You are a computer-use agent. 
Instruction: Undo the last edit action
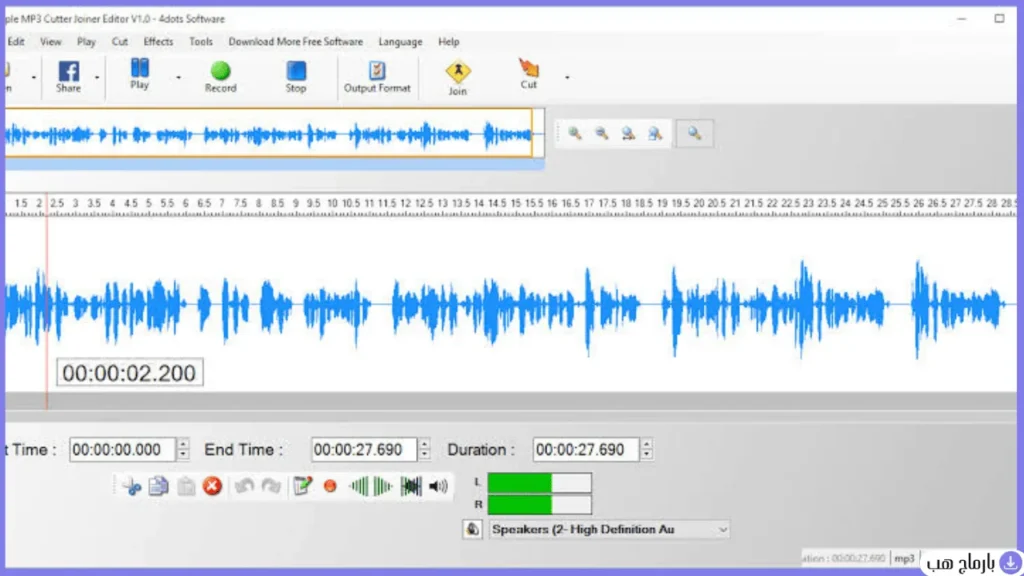point(244,487)
